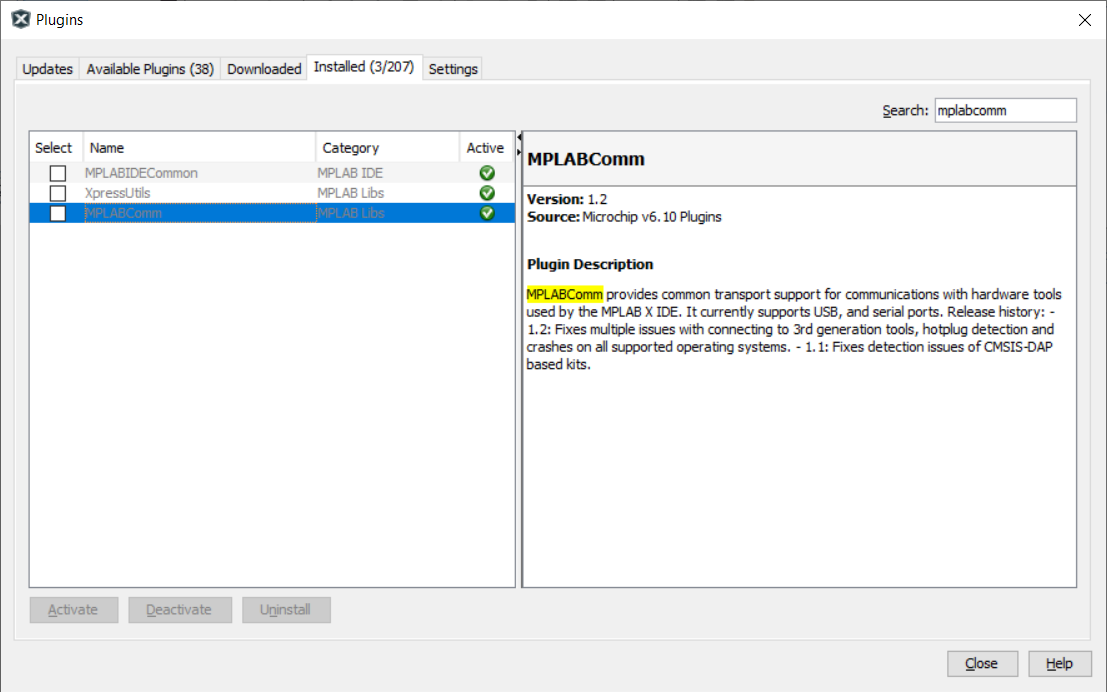Collapse the plugin list using the splitter left arrow
Image resolution: width=1107 pixels, height=692 pixels.
pos(519,137)
